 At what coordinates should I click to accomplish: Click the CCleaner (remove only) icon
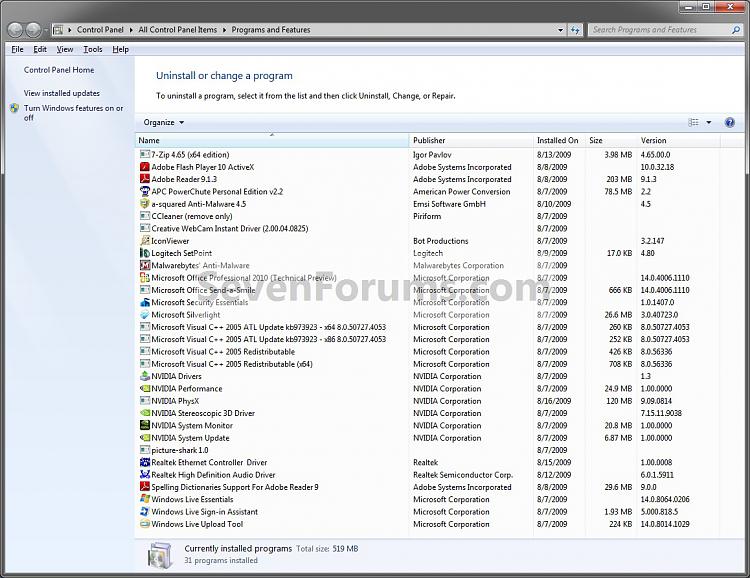[144, 216]
